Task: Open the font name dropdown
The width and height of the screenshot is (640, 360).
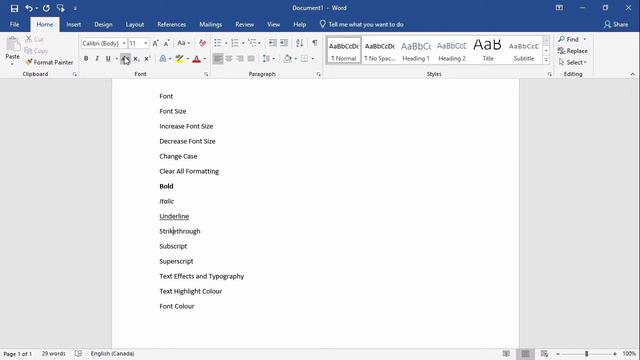Action: (x=124, y=43)
